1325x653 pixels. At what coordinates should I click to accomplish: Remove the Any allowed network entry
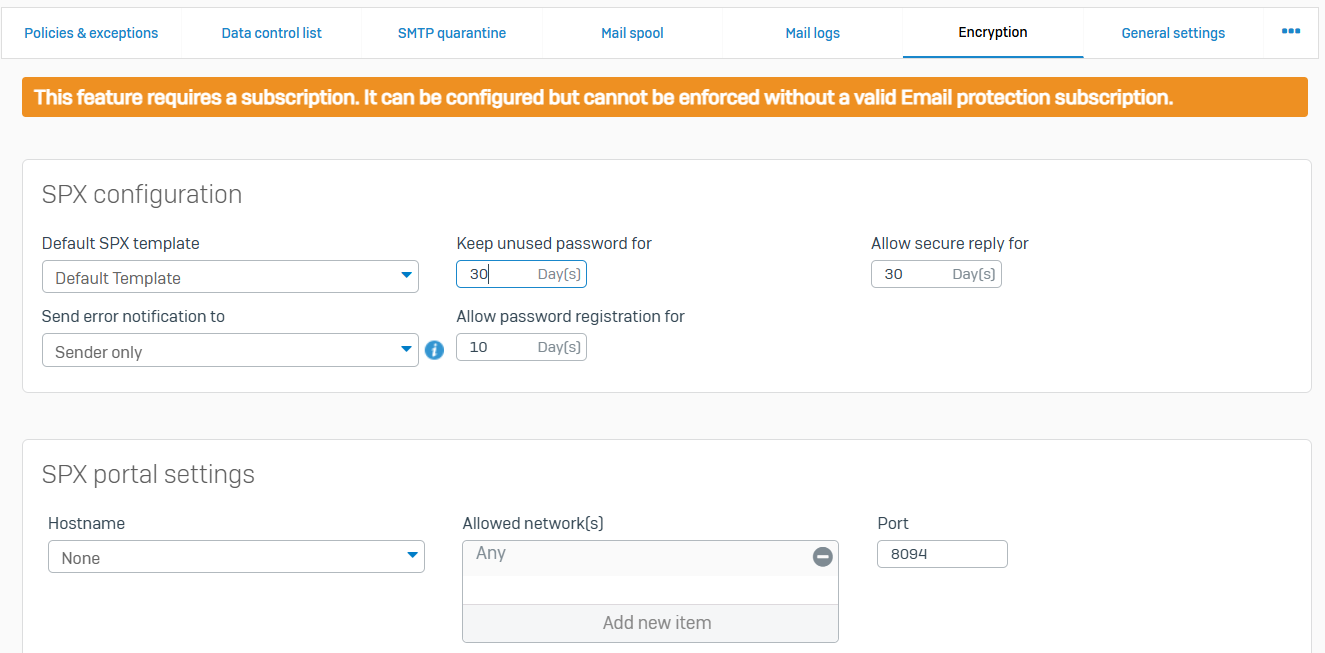(x=822, y=557)
